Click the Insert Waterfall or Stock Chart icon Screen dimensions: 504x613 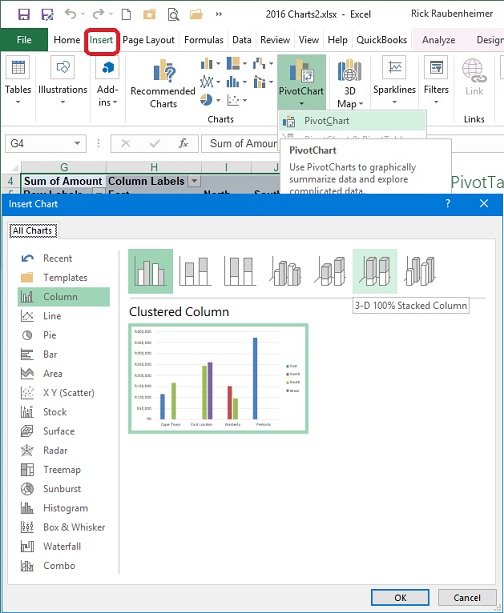[x=259, y=63]
